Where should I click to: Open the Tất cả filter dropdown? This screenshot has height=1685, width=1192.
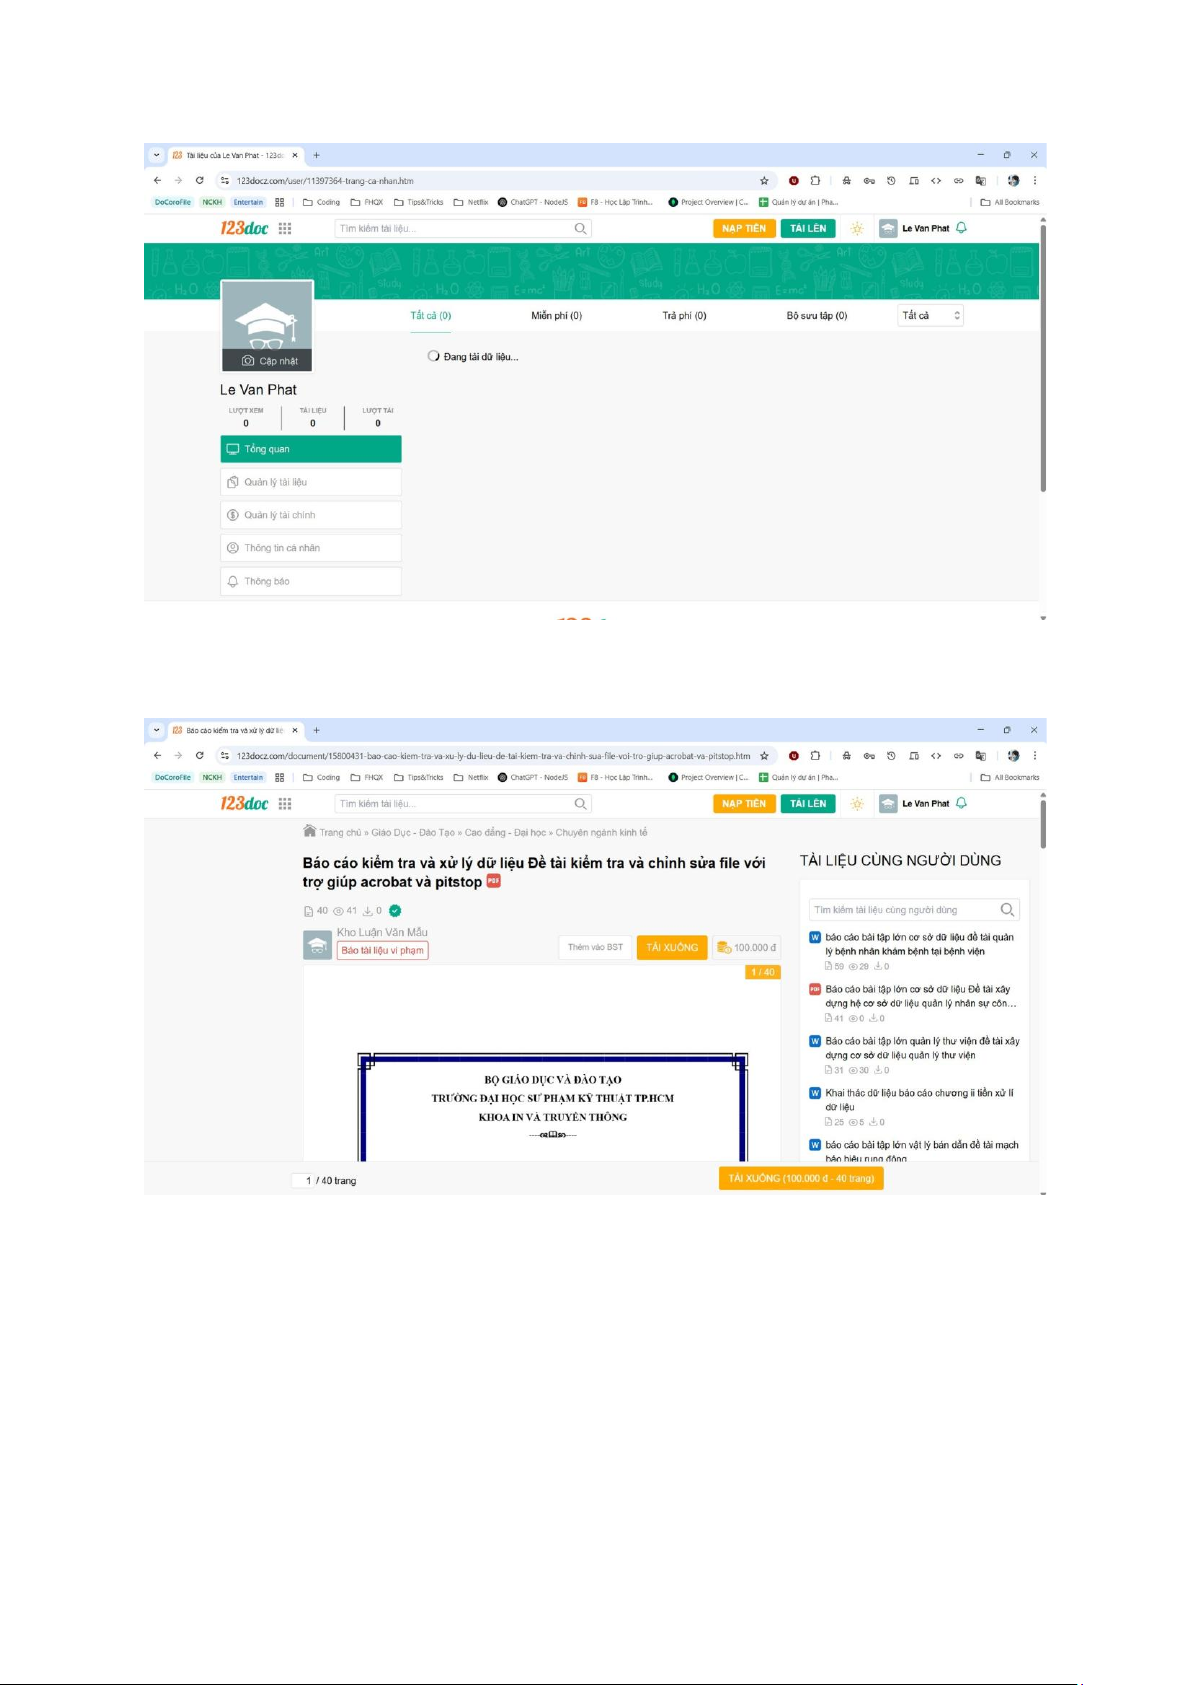(931, 316)
